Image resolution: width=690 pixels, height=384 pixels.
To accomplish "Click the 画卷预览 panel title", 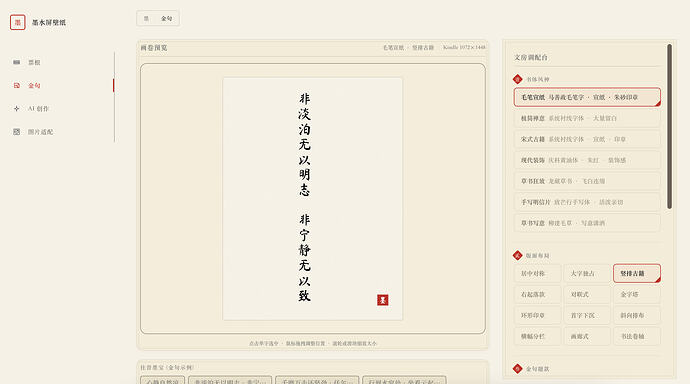I will (x=154, y=48).
